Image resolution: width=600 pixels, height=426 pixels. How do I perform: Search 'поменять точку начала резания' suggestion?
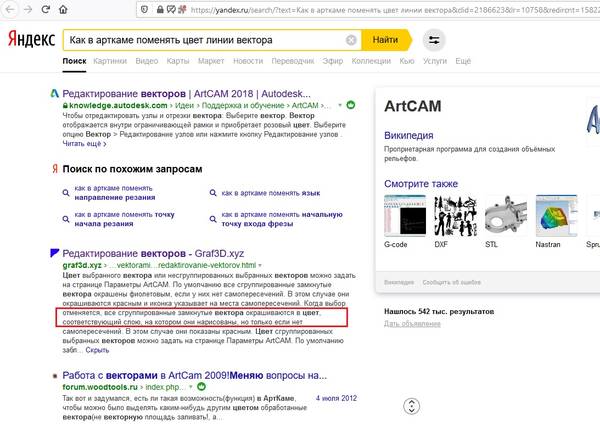coord(124,219)
